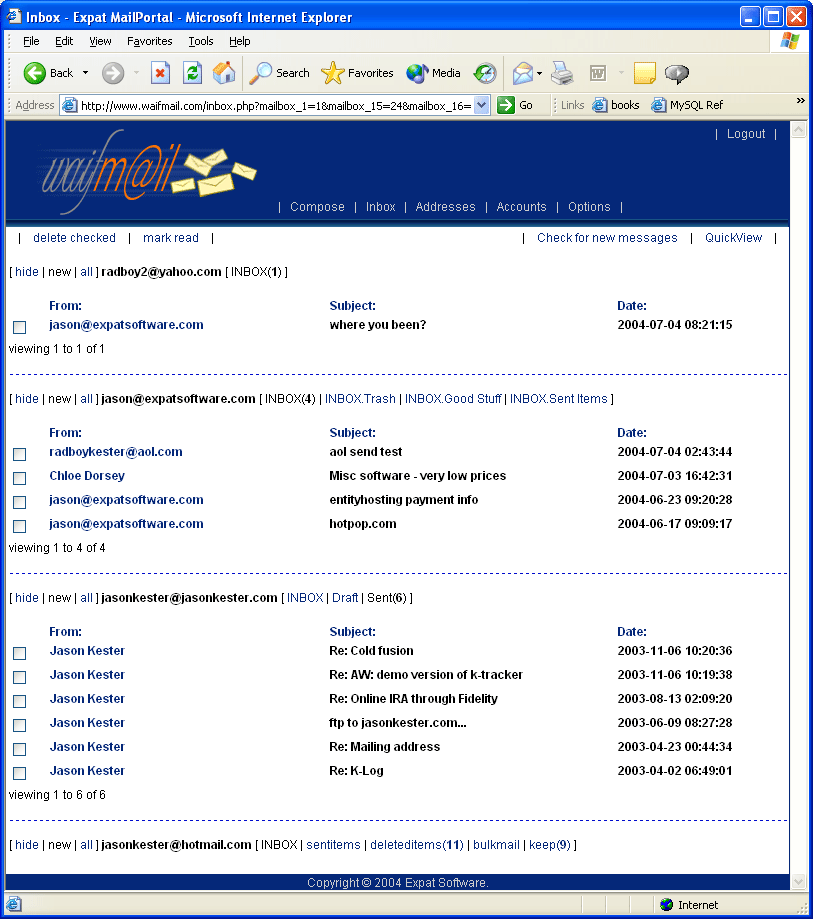
Task: Click the Edit with Word icon
Action: (598, 73)
